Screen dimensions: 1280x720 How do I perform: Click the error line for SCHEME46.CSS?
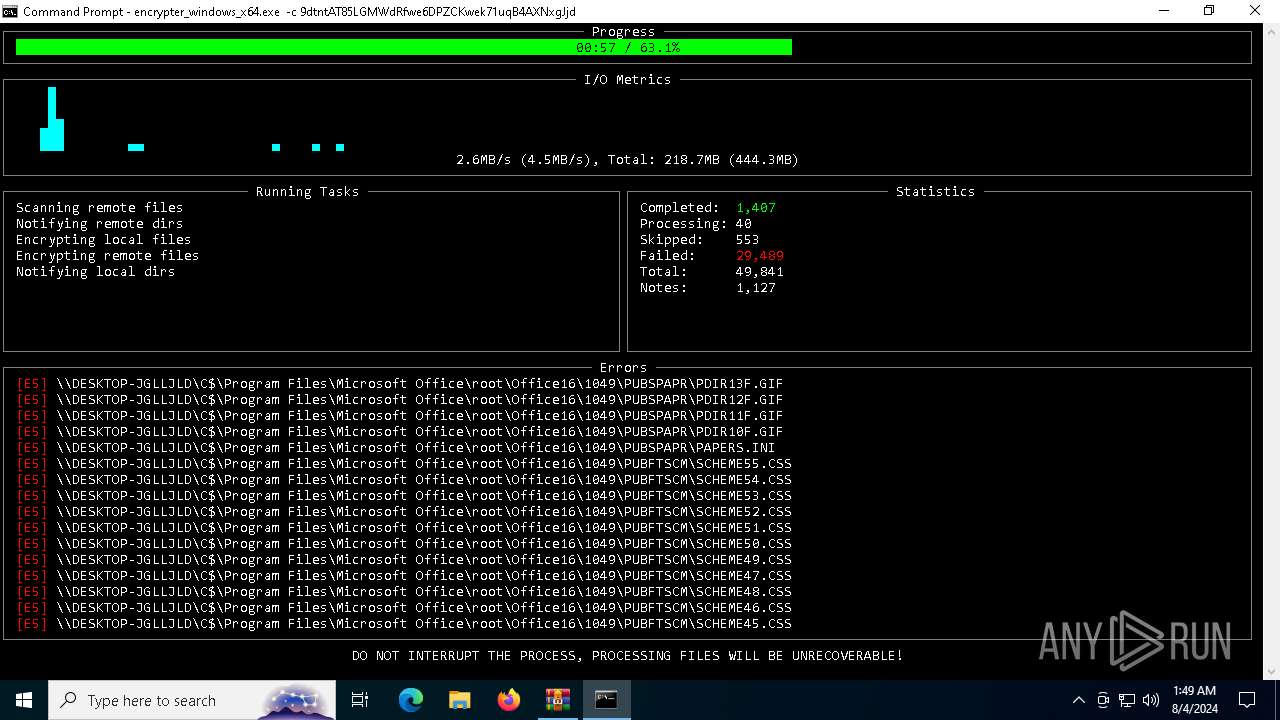[404, 608]
